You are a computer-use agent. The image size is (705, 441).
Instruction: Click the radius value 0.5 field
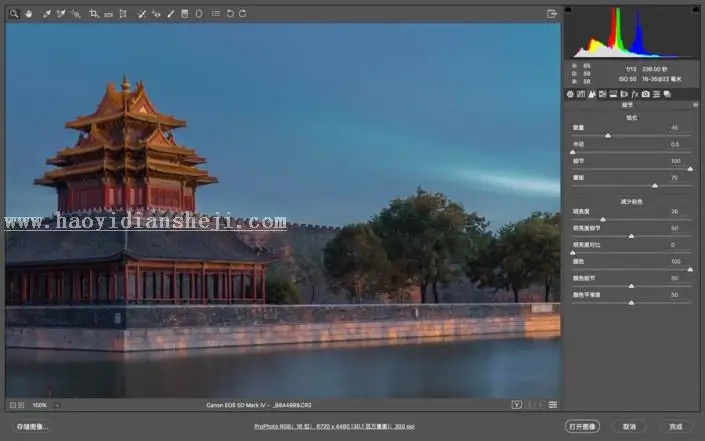pyautogui.click(x=674, y=144)
